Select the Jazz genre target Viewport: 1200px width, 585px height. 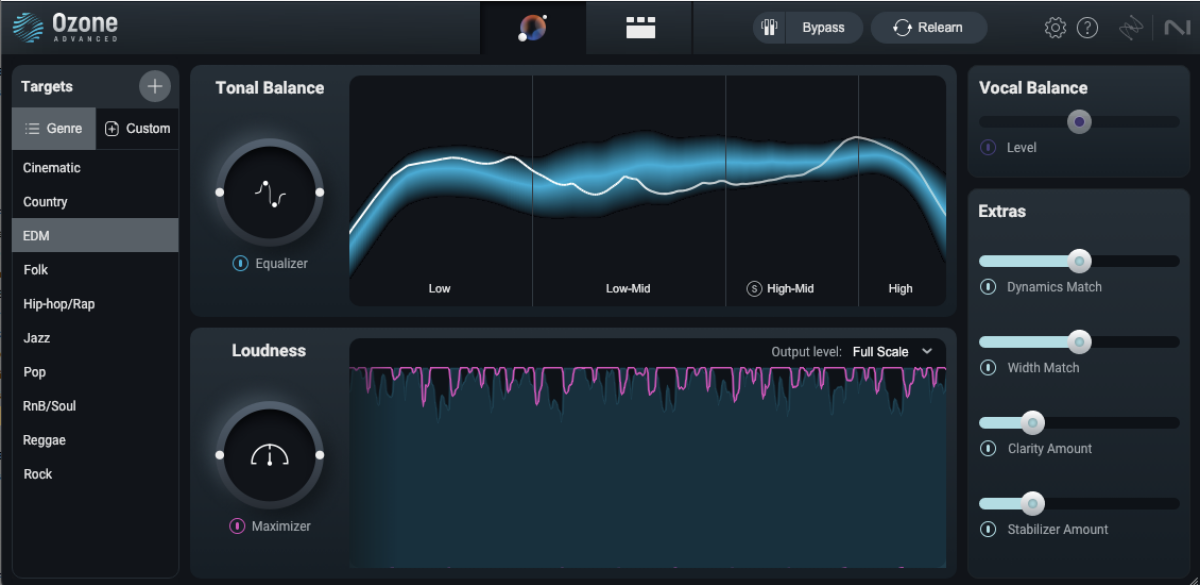pos(95,338)
